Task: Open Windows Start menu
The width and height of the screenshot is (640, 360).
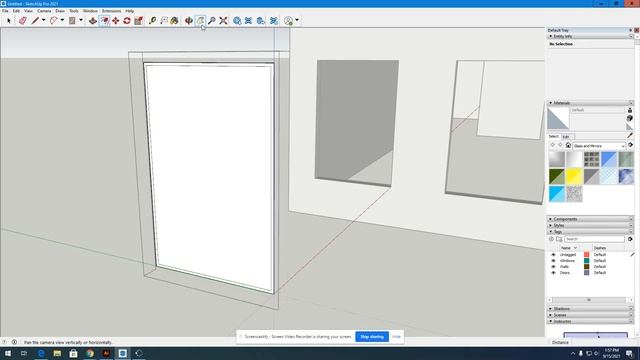Action: pyautogui.click(x=8, y=353)
